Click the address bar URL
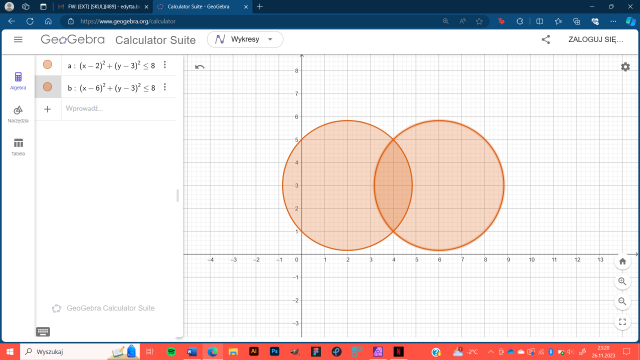 (x=128, y=21)
